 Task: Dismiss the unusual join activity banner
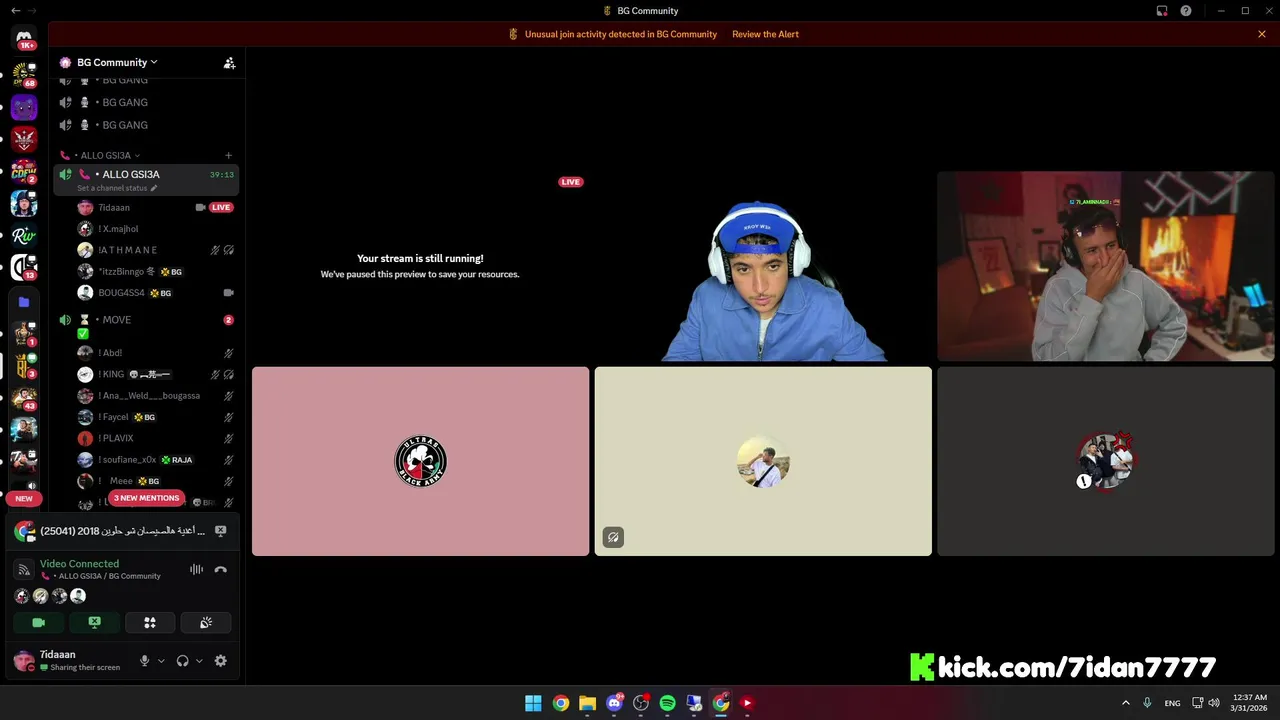tap(1262, 34)
